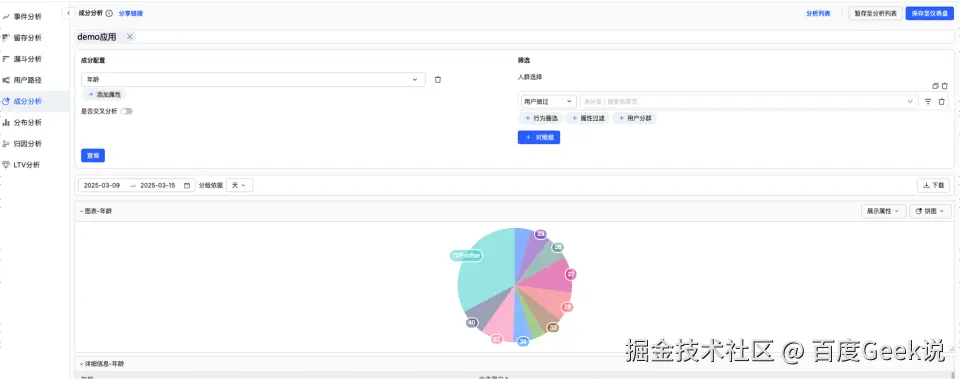Click the blue 查询 button

point(93,156)
